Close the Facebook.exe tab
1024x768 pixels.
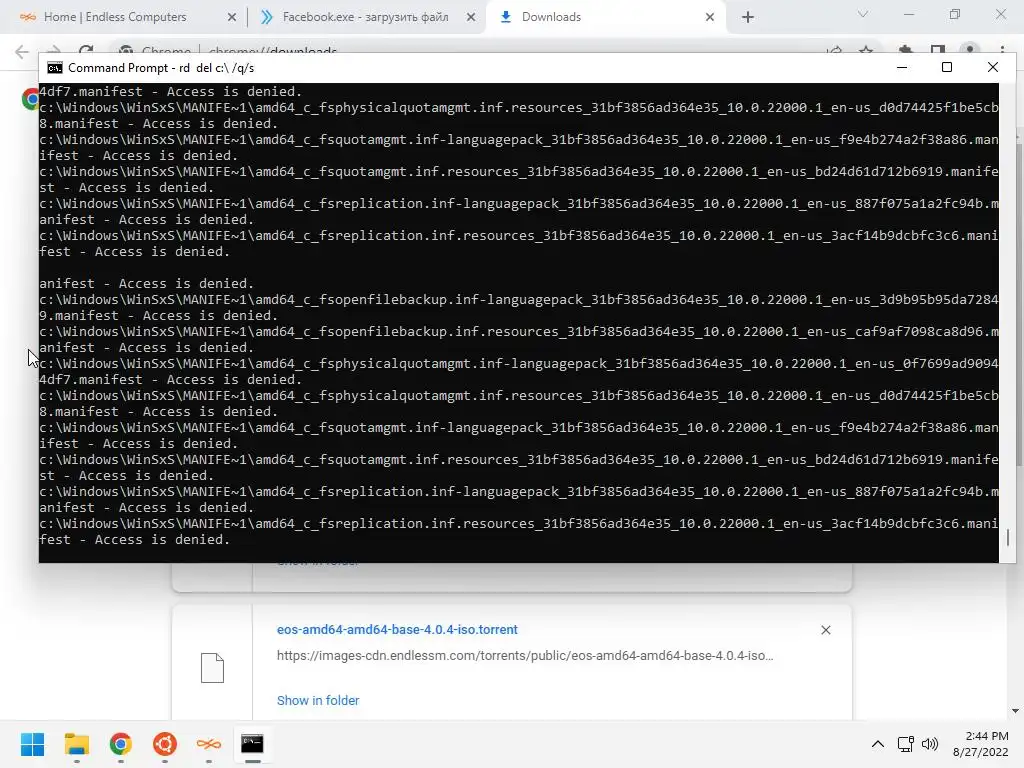[x=471, y=18]
